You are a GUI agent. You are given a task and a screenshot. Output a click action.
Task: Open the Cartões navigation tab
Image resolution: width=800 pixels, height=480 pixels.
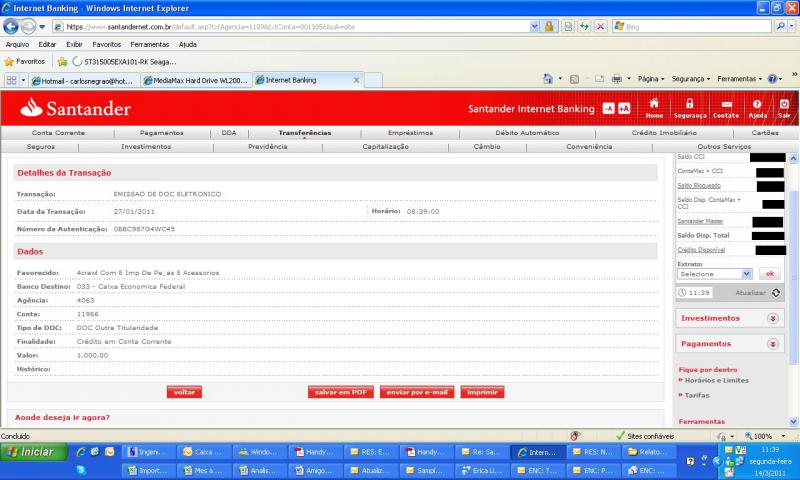tap(765, 133)
